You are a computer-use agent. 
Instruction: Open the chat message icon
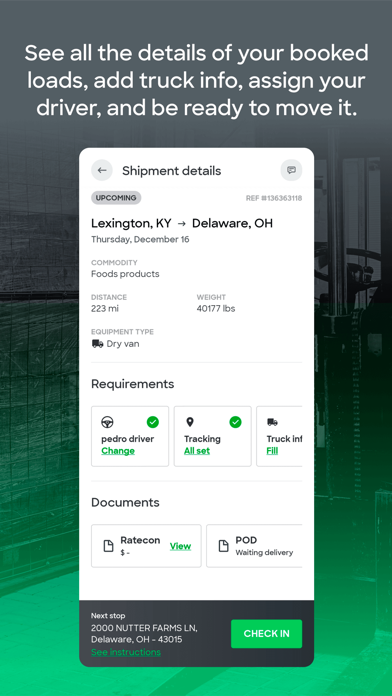(x=291, y=170)
